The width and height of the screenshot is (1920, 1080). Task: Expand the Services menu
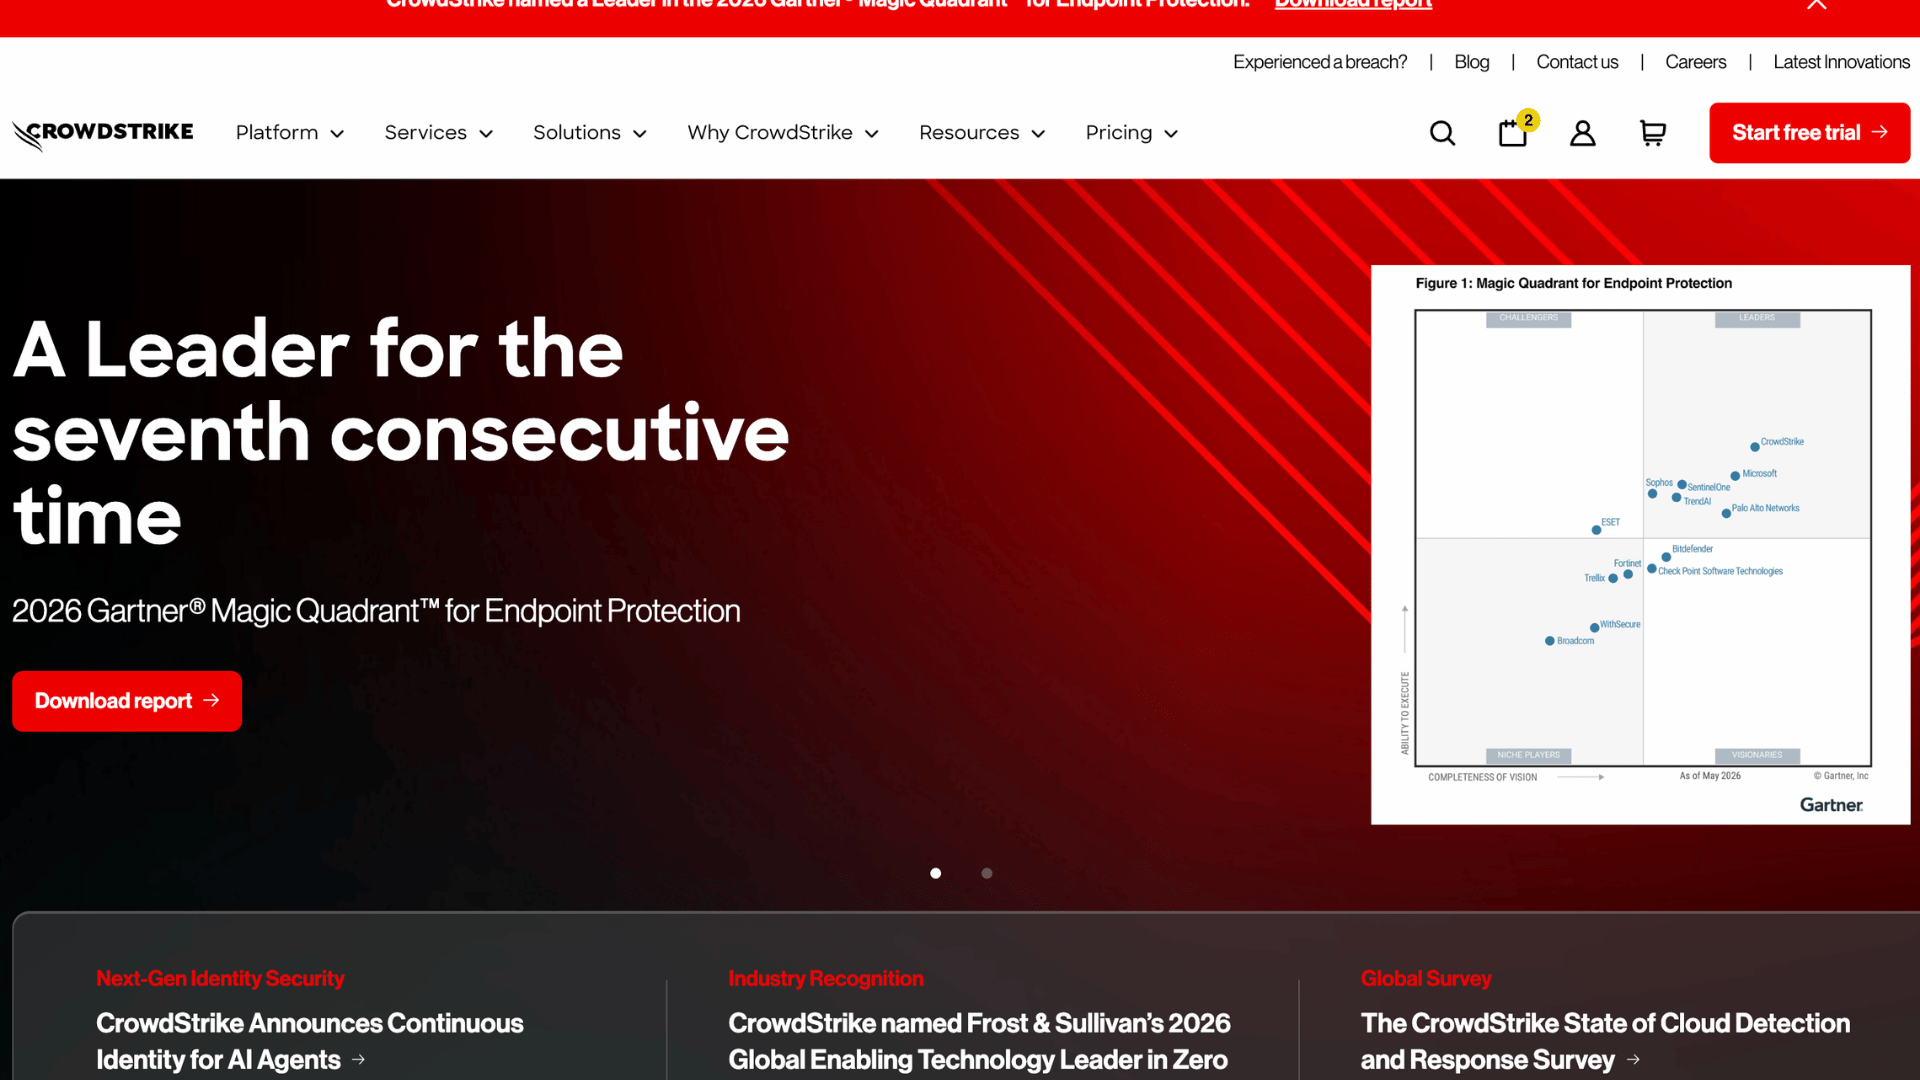coord(439,133)
